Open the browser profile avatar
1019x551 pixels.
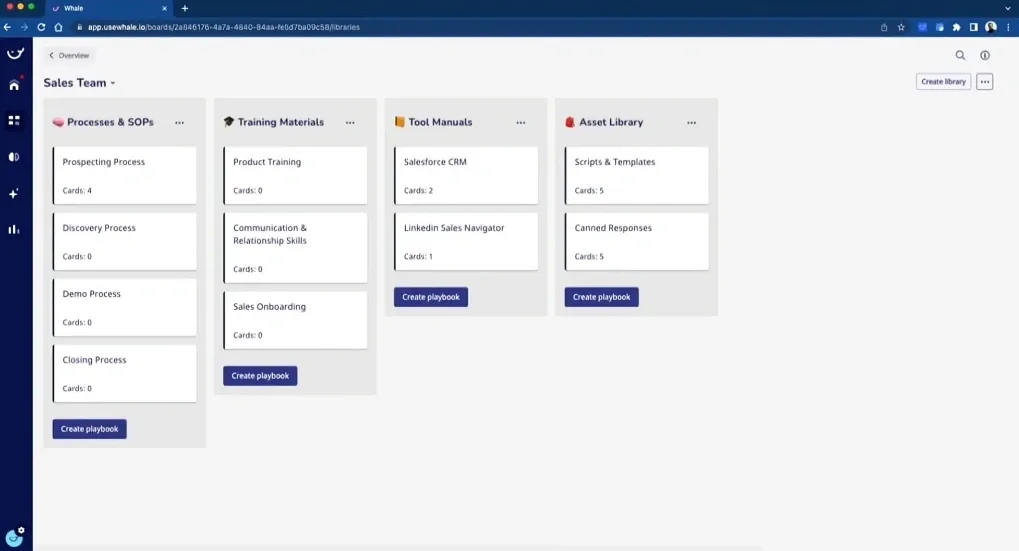click(x=990, y=27)
